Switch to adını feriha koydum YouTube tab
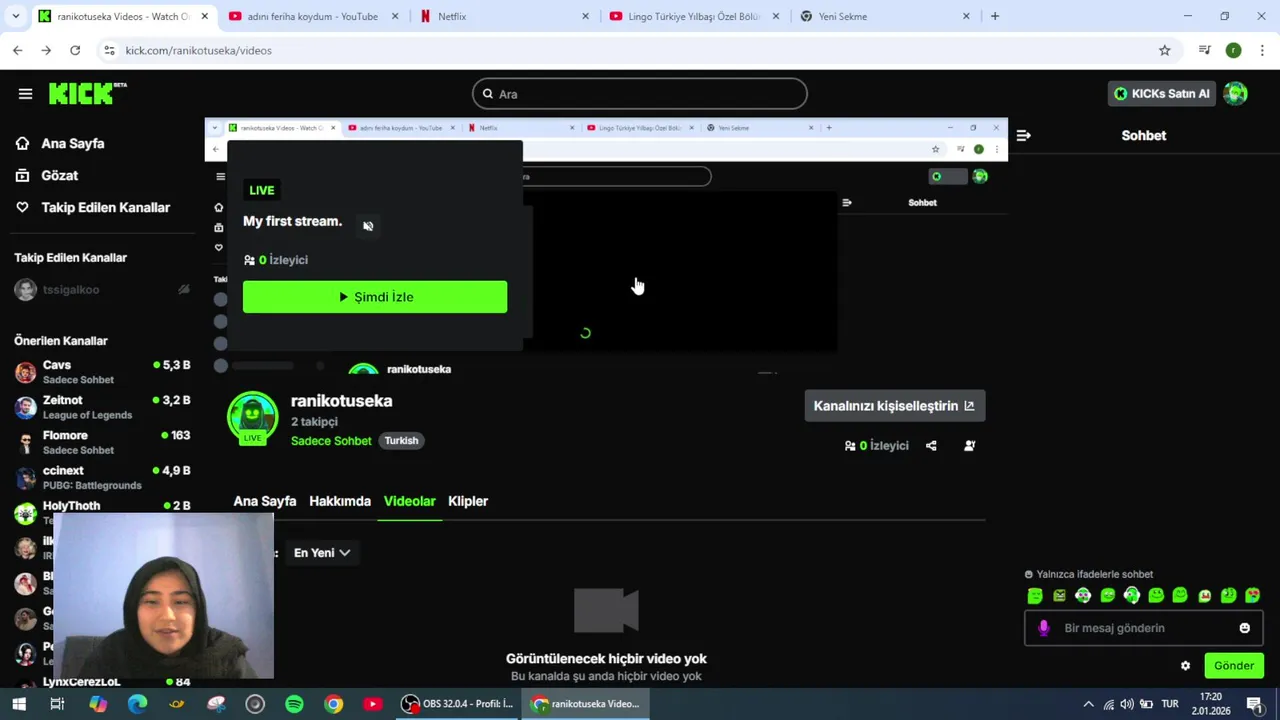Viewport: 1280px width, 720px height. [x=313, y=16]
